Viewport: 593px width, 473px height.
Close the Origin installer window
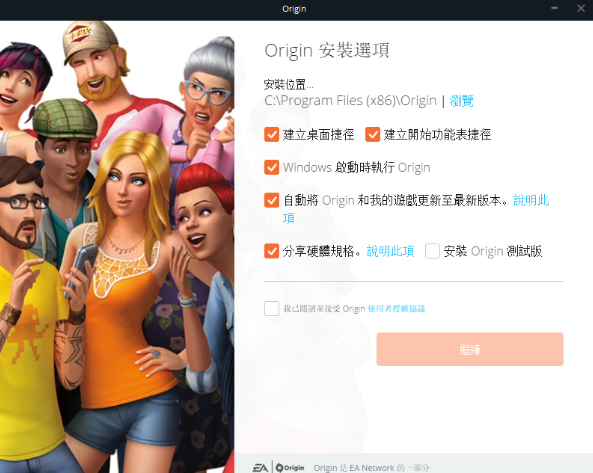point(581,8)
